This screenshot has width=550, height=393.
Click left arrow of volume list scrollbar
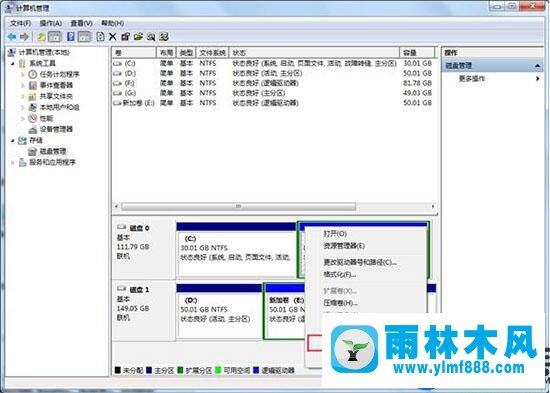click(116, 207)
